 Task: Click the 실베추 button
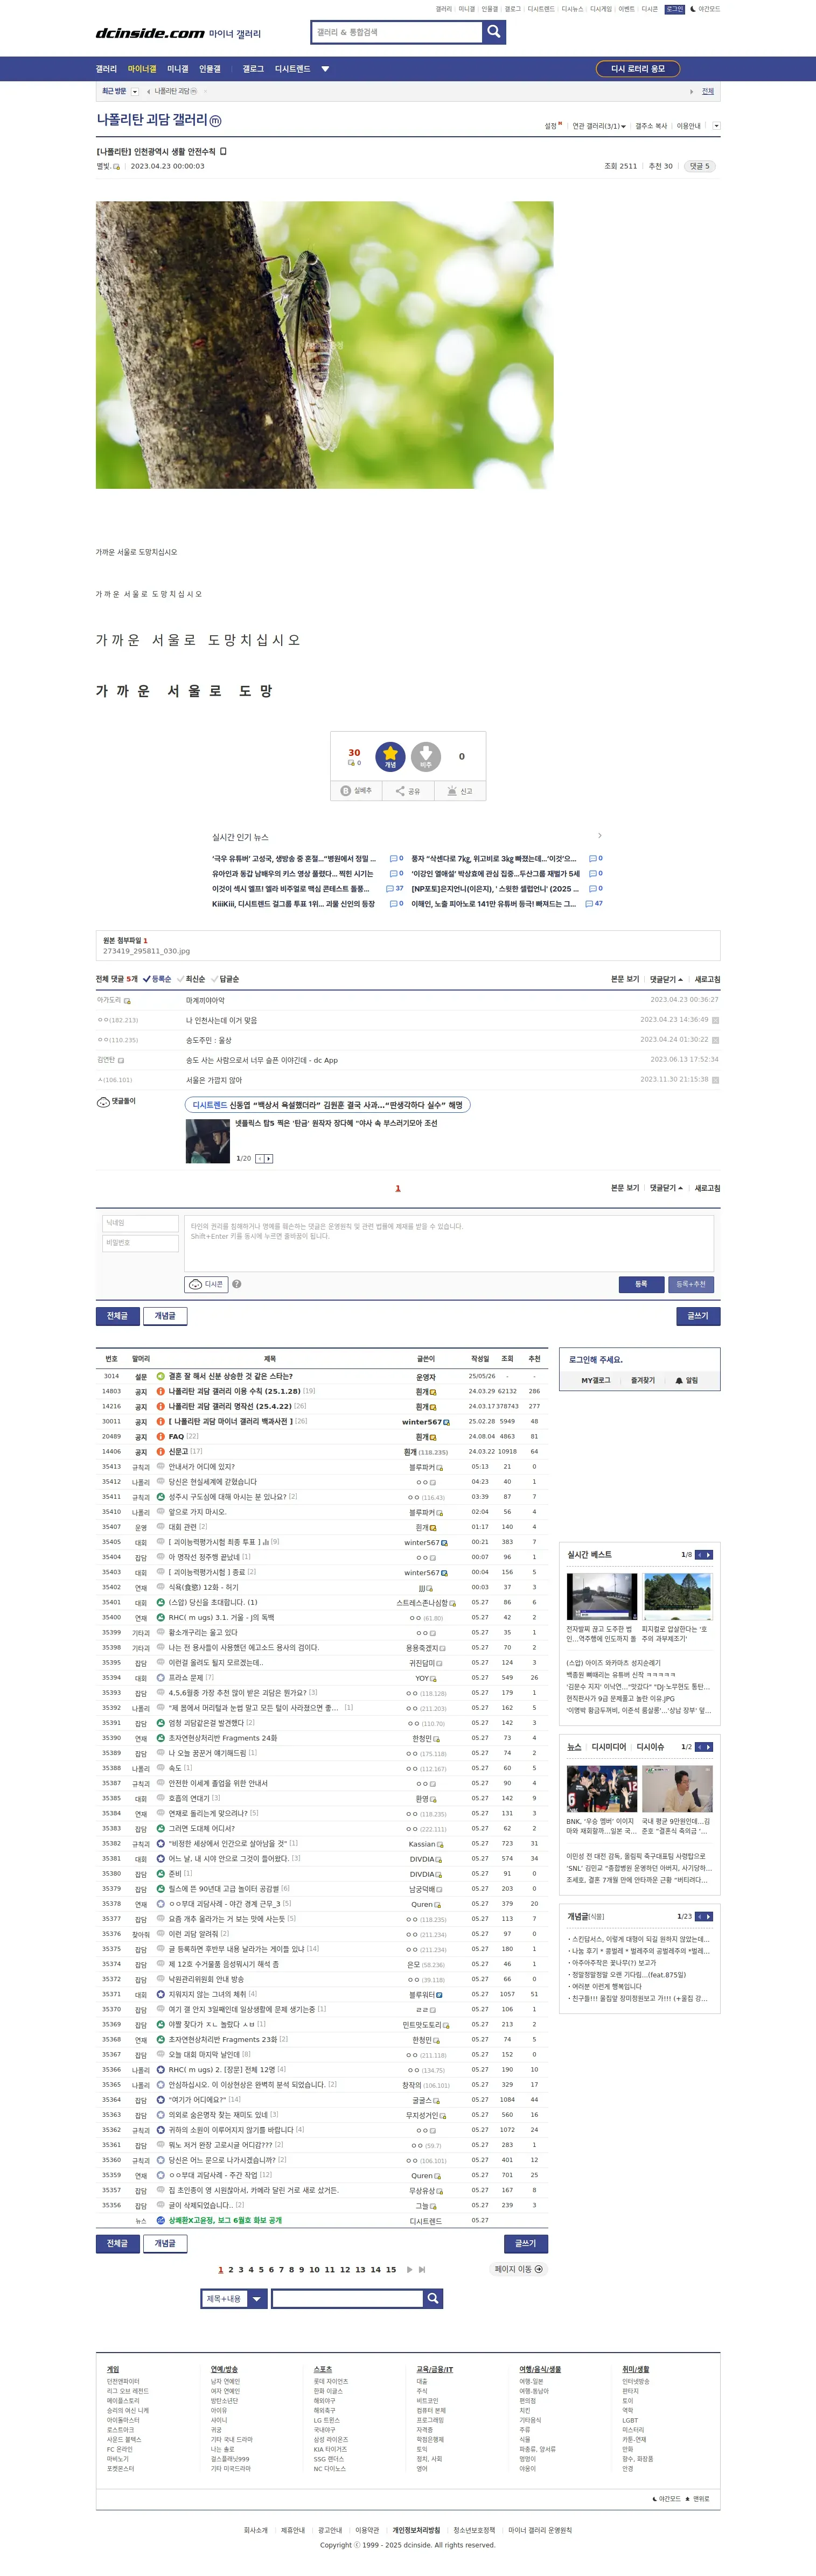tap(356, 790)
